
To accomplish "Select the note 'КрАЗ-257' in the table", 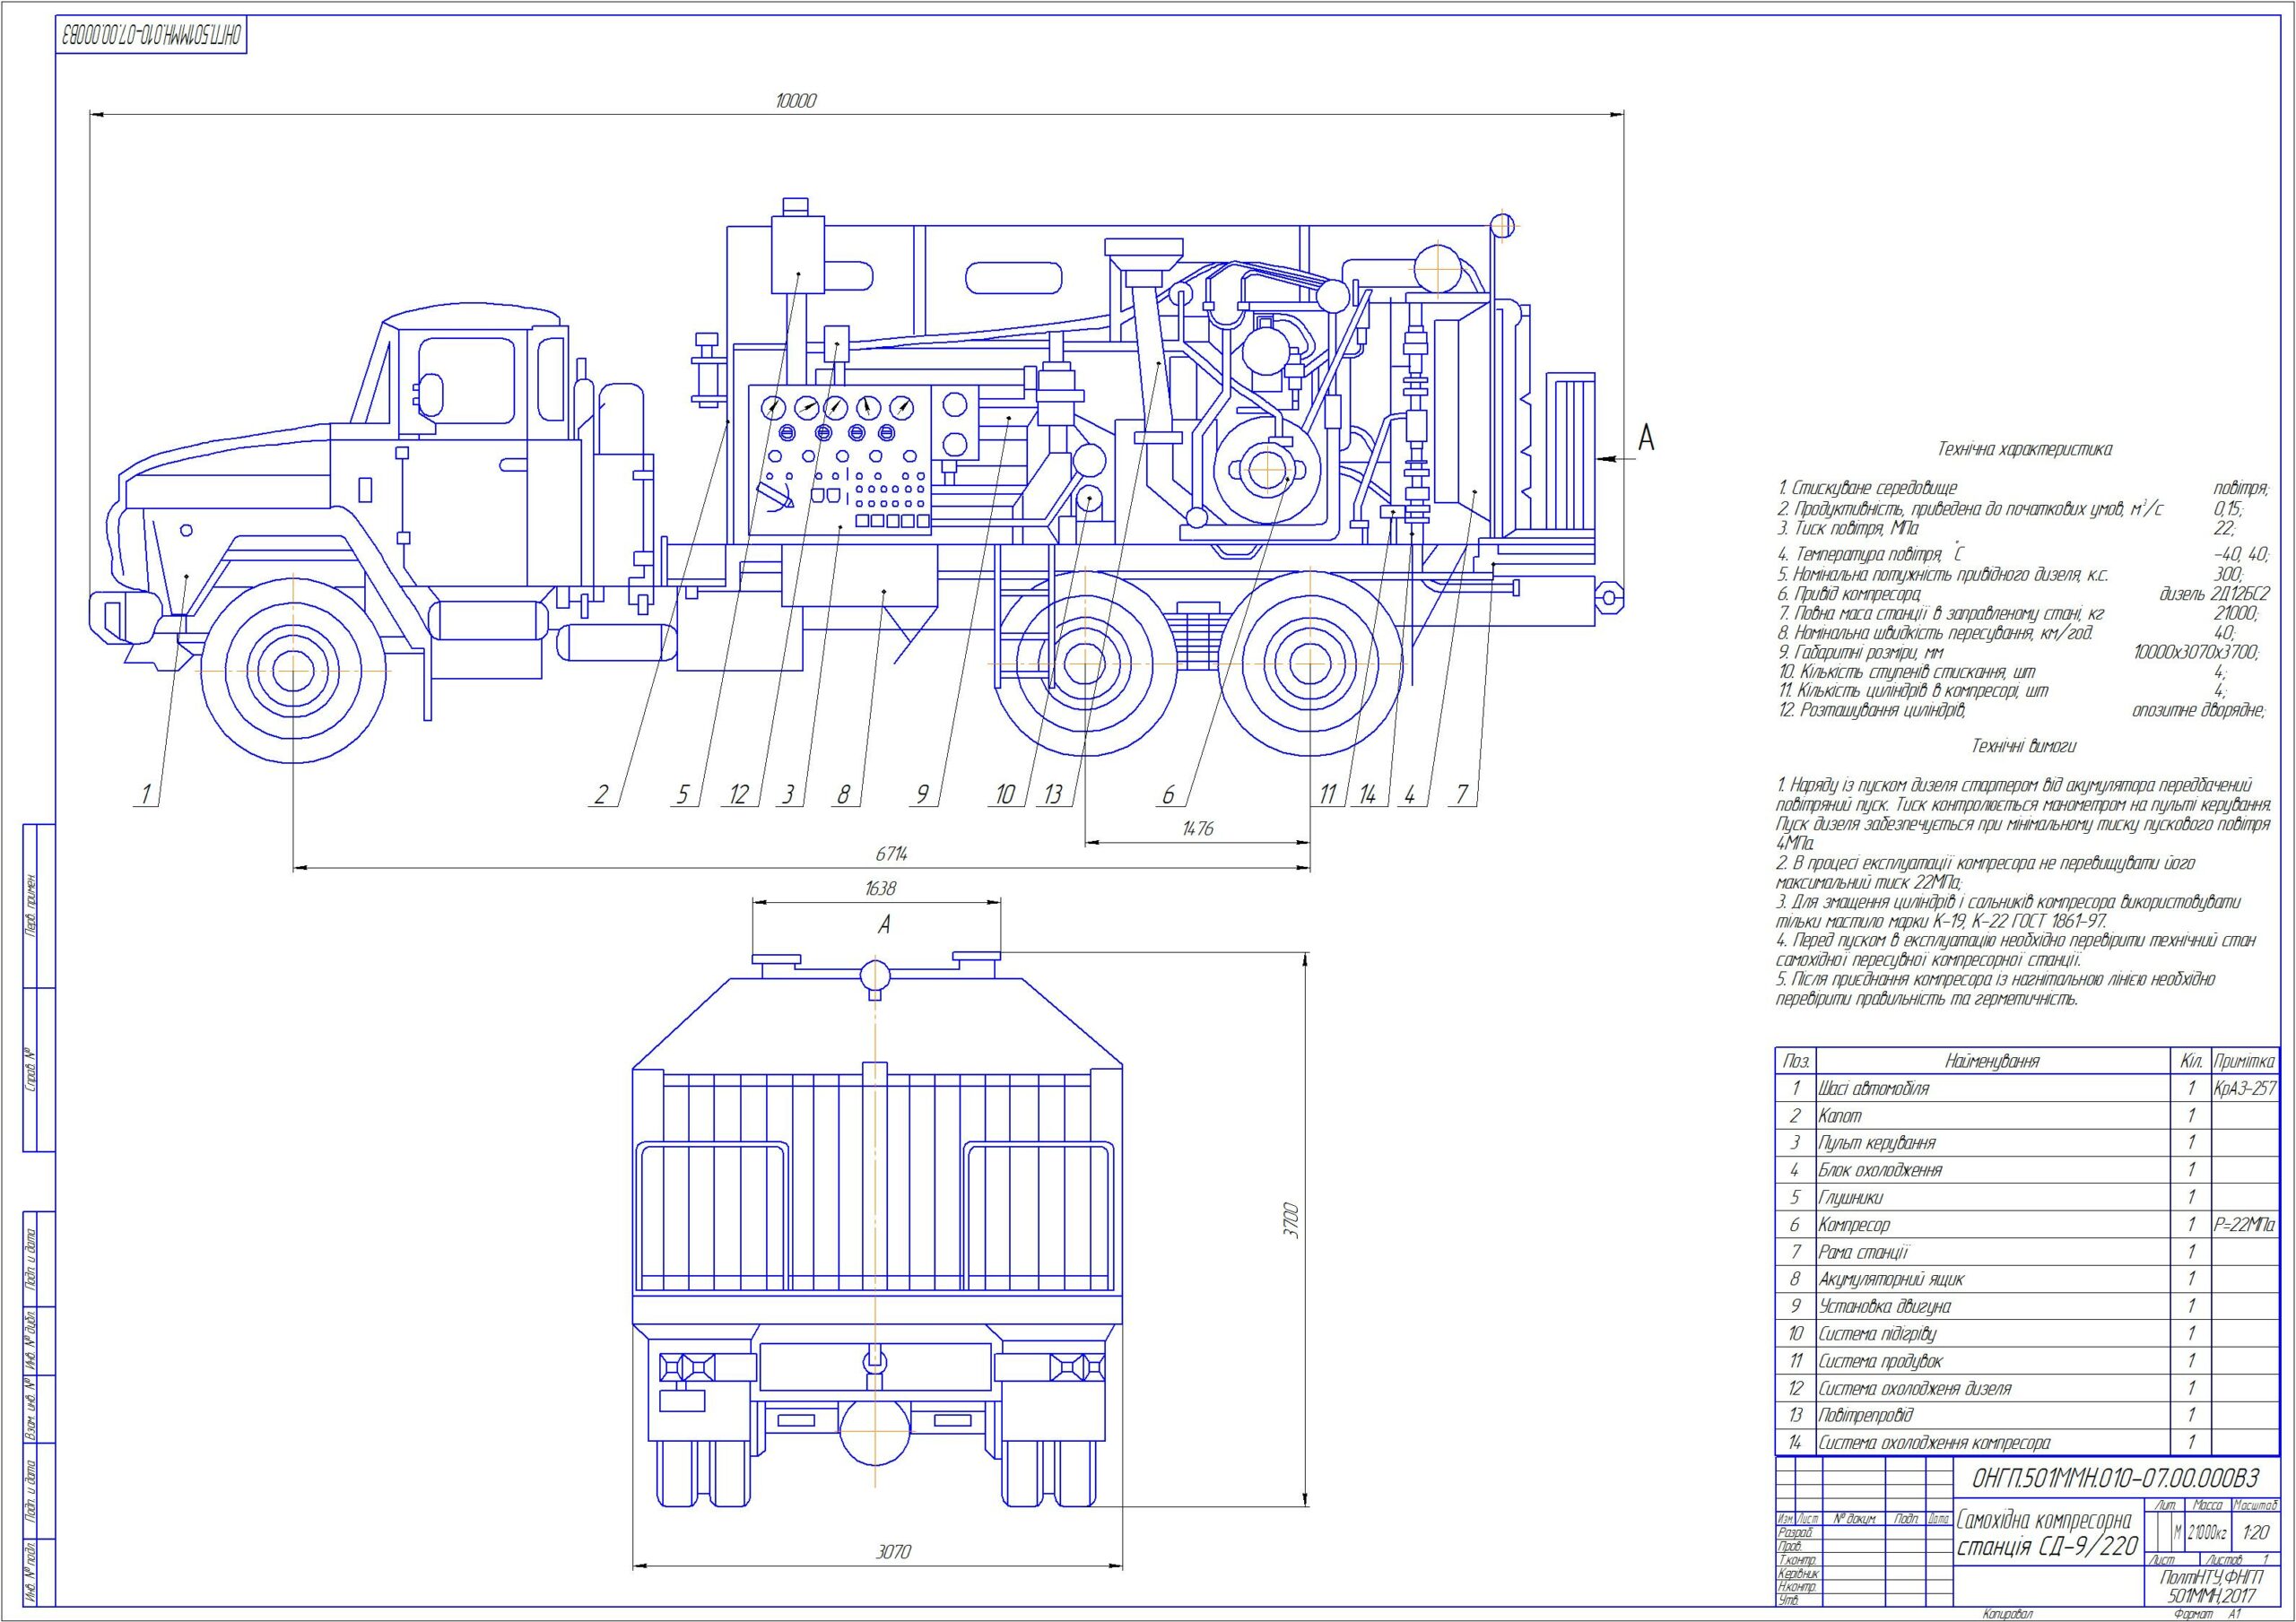I will pos(2245,1089).
